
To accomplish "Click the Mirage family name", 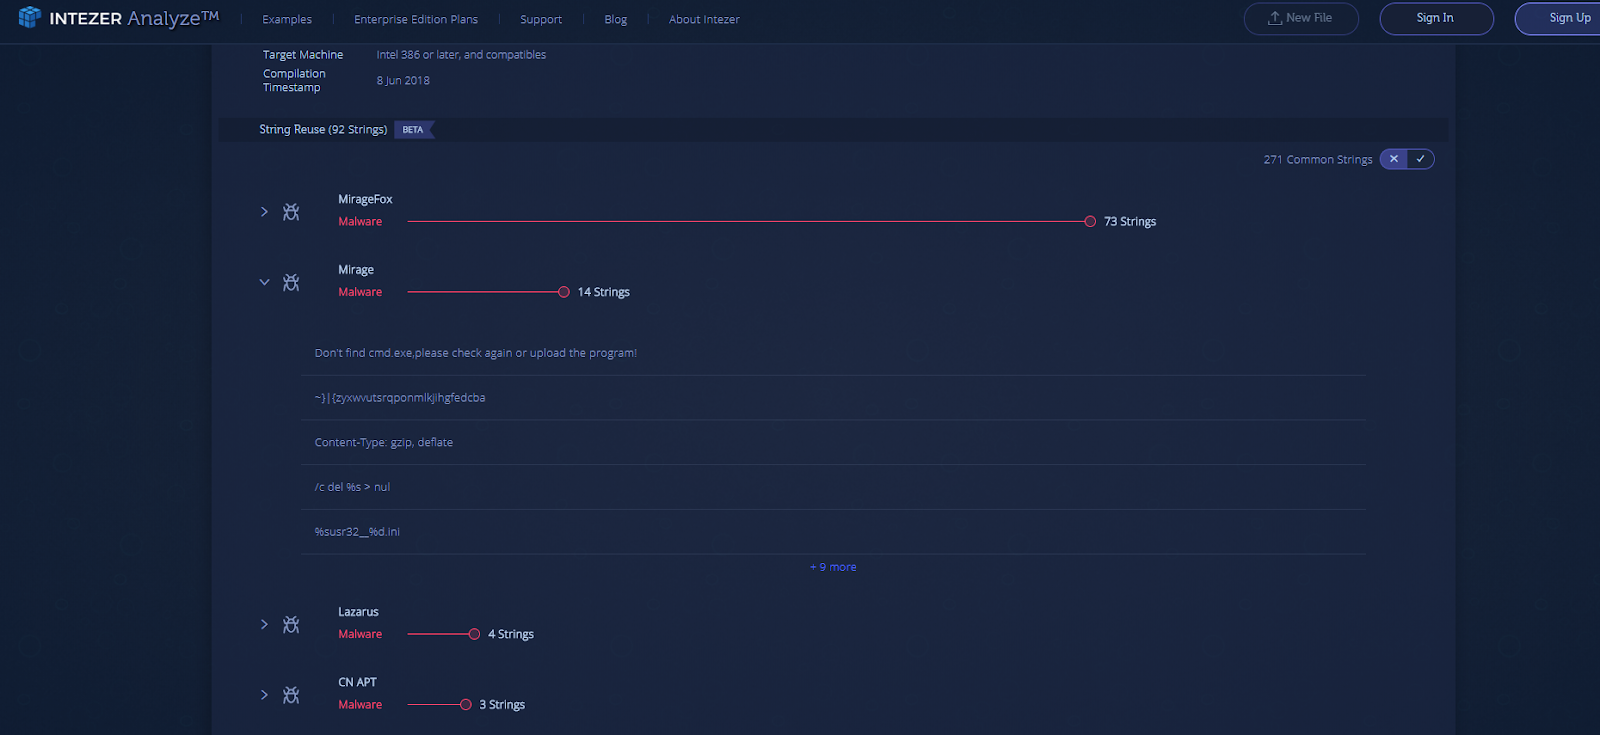I will click(x=356, y=270).
